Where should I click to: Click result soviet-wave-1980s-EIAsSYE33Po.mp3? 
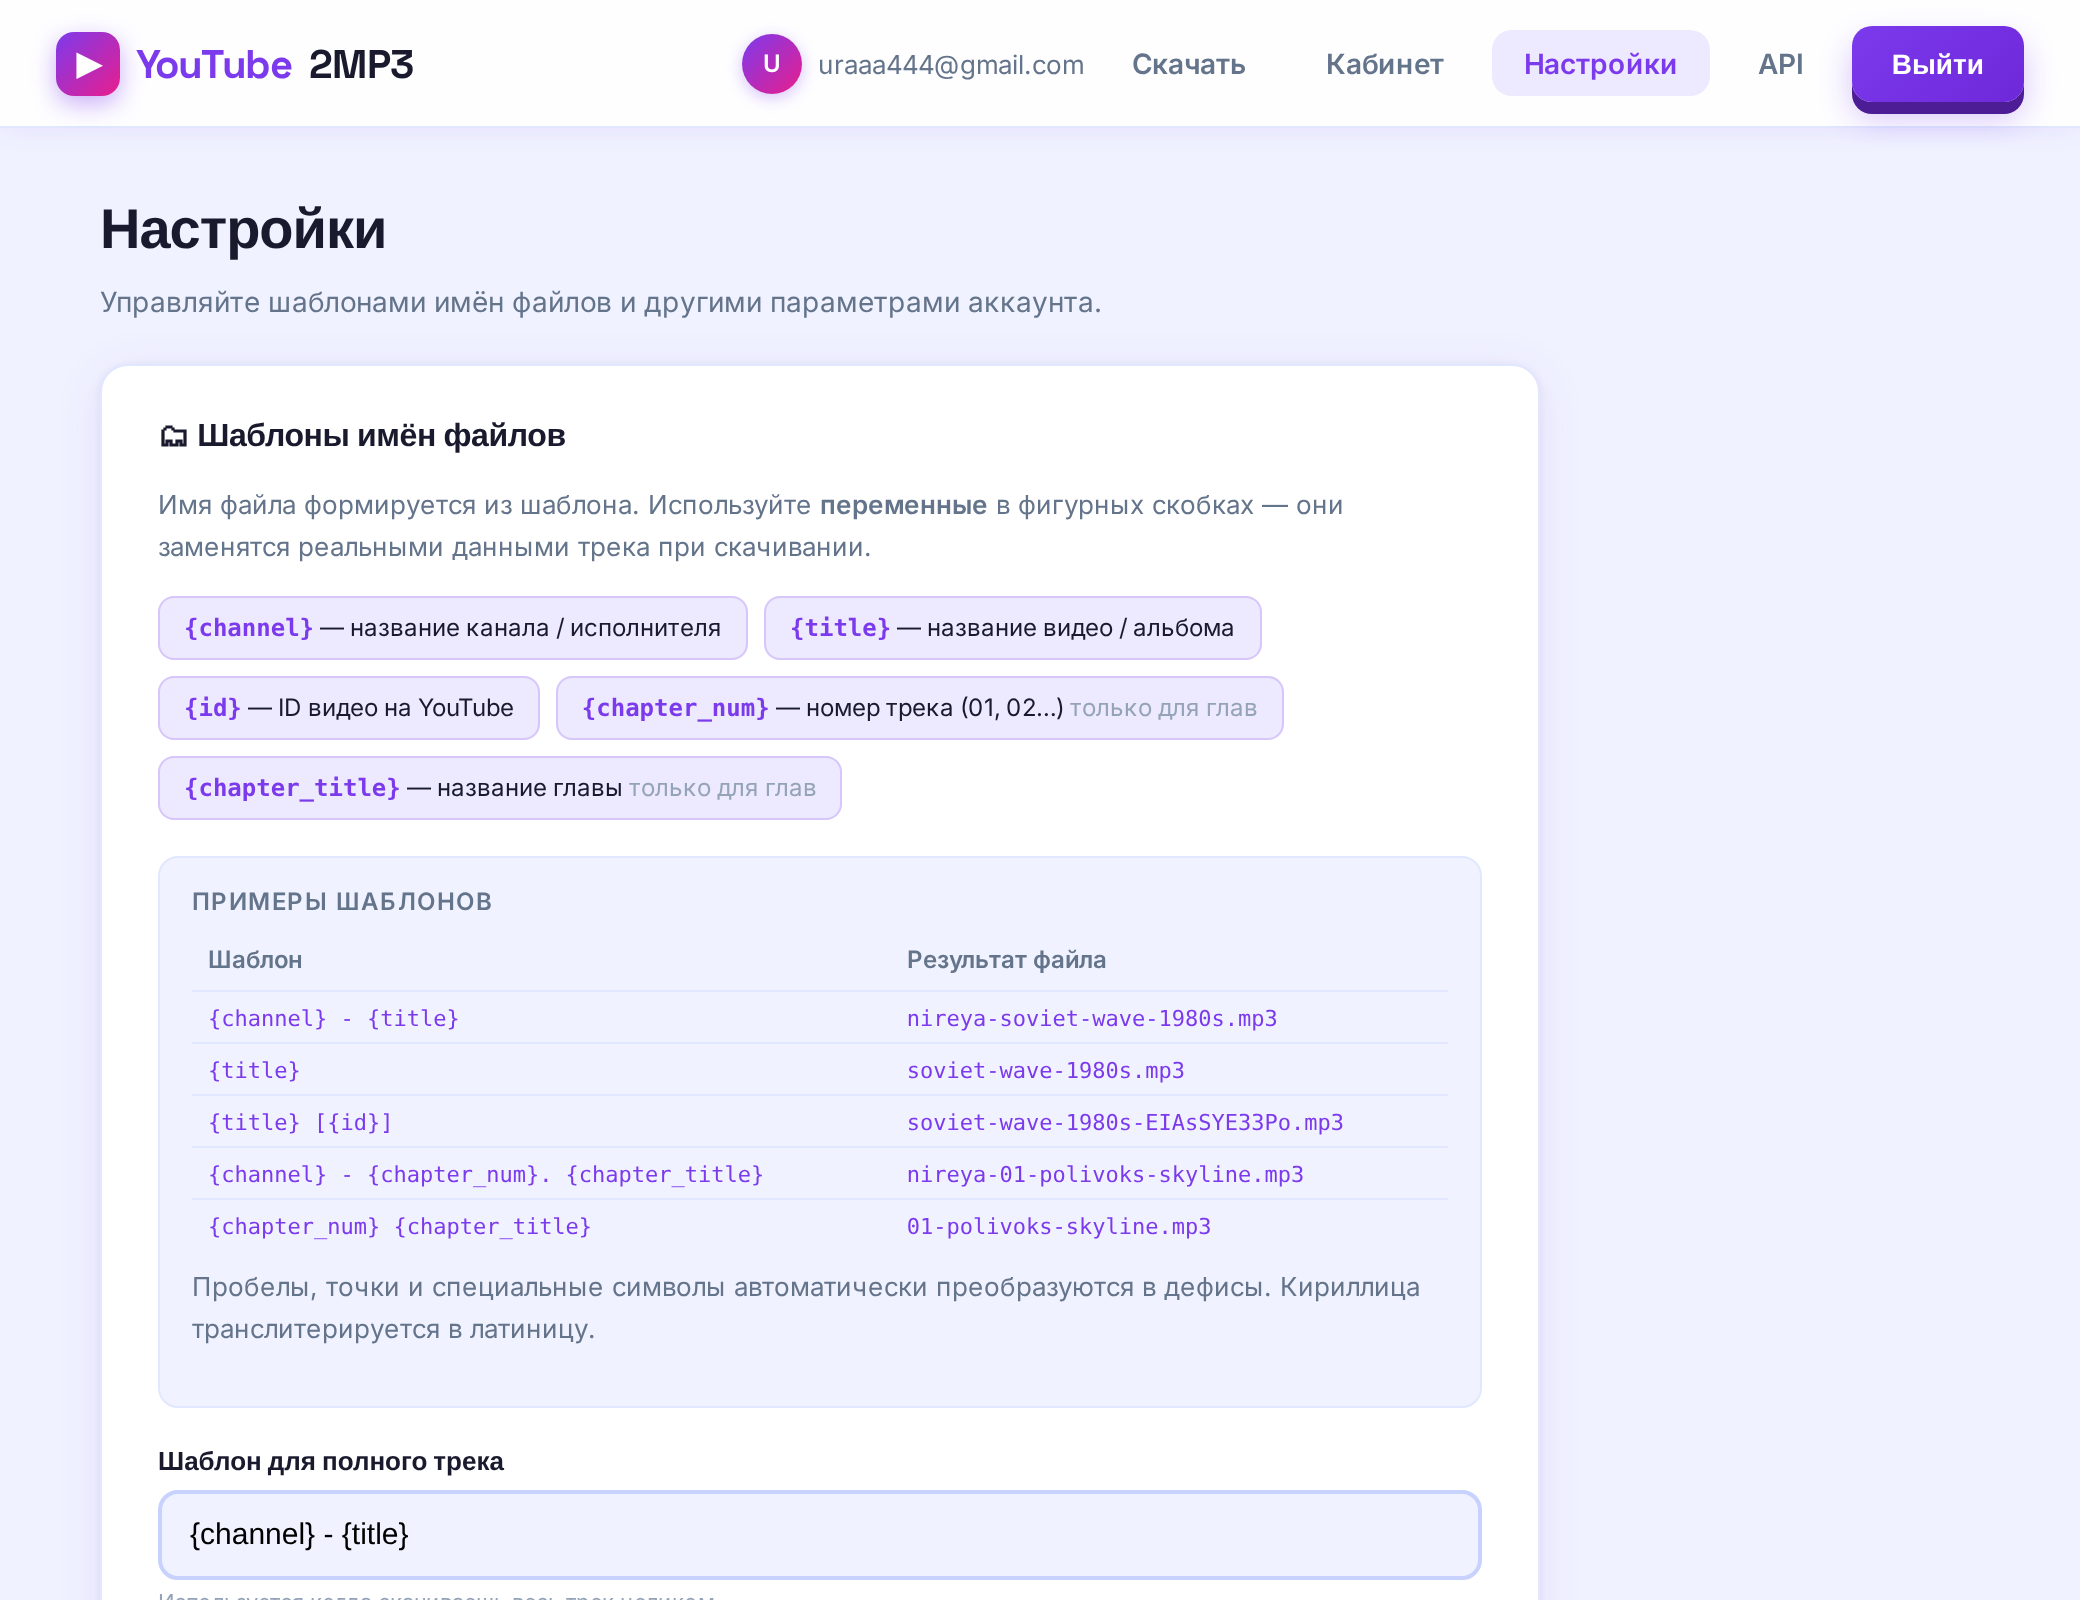pos(1125,1122)
